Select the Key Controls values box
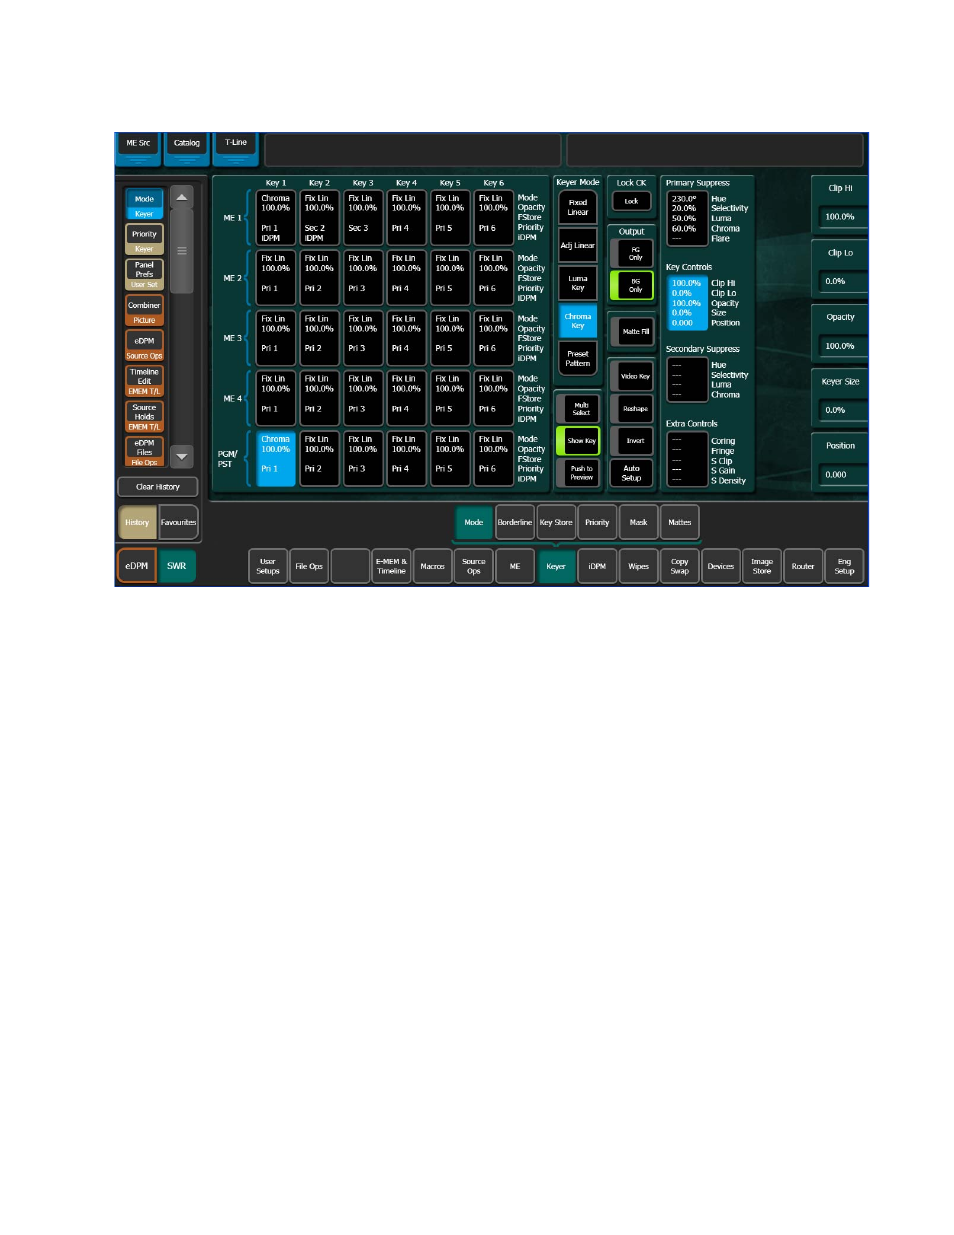Screen dimensions: 954x1235 686,303
